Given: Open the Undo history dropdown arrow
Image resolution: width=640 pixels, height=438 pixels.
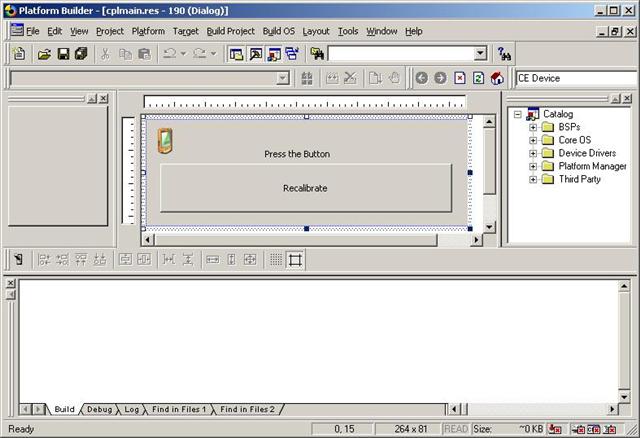Looking at the screenshot, I should pyautogui.click(x=183, y=53).
